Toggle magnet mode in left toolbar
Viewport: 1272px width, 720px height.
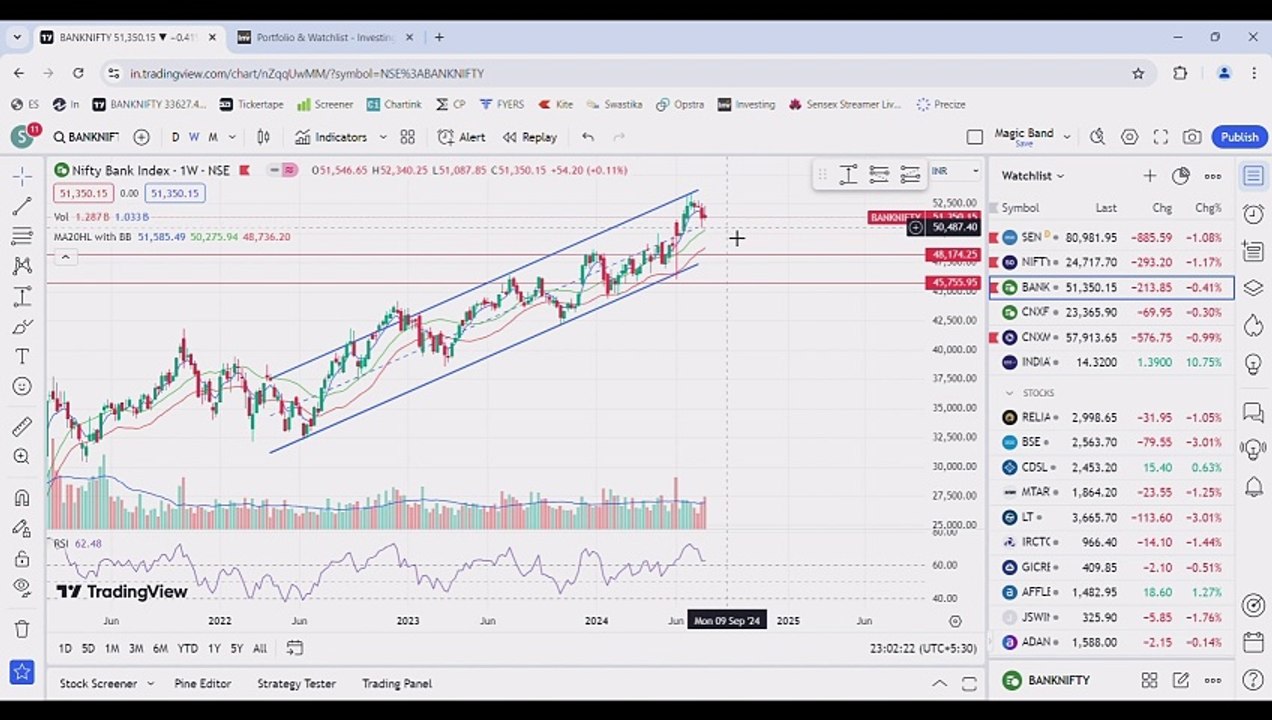click(21, 498)
